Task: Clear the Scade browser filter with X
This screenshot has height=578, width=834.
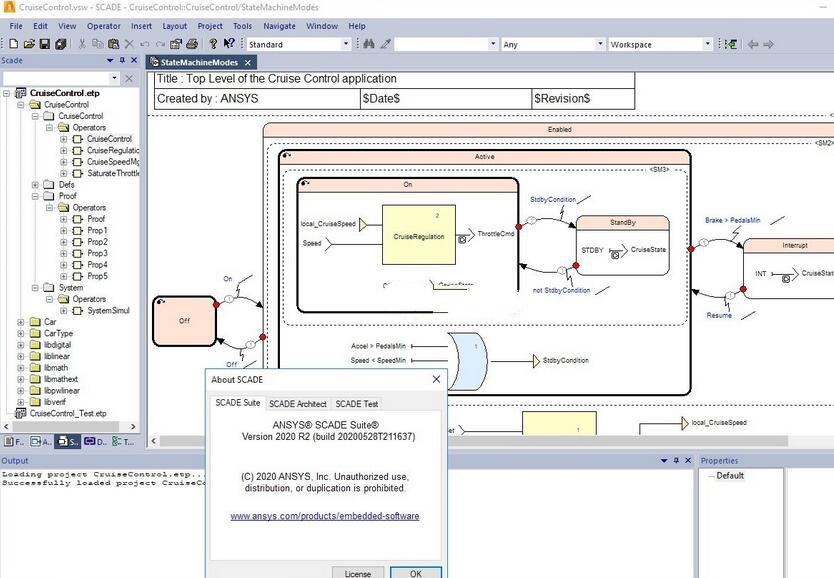Action: [129, 79]
